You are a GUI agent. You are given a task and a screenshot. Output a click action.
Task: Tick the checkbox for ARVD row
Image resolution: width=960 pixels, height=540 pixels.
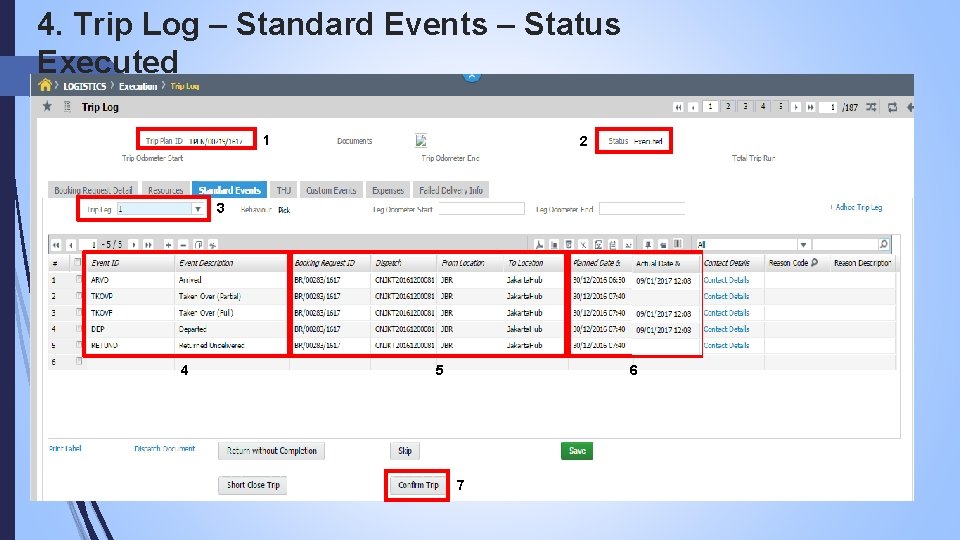(x=78, y=279)
